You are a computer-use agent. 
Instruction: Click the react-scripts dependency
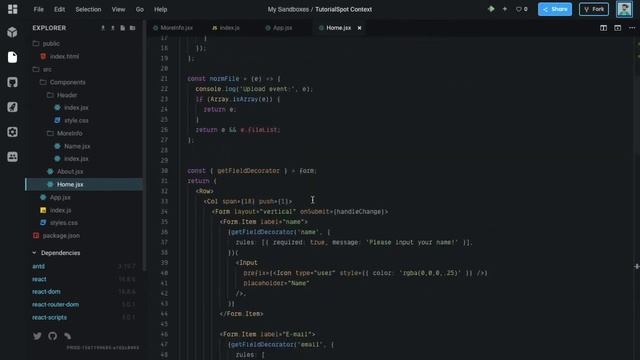(x=49, y=317)
